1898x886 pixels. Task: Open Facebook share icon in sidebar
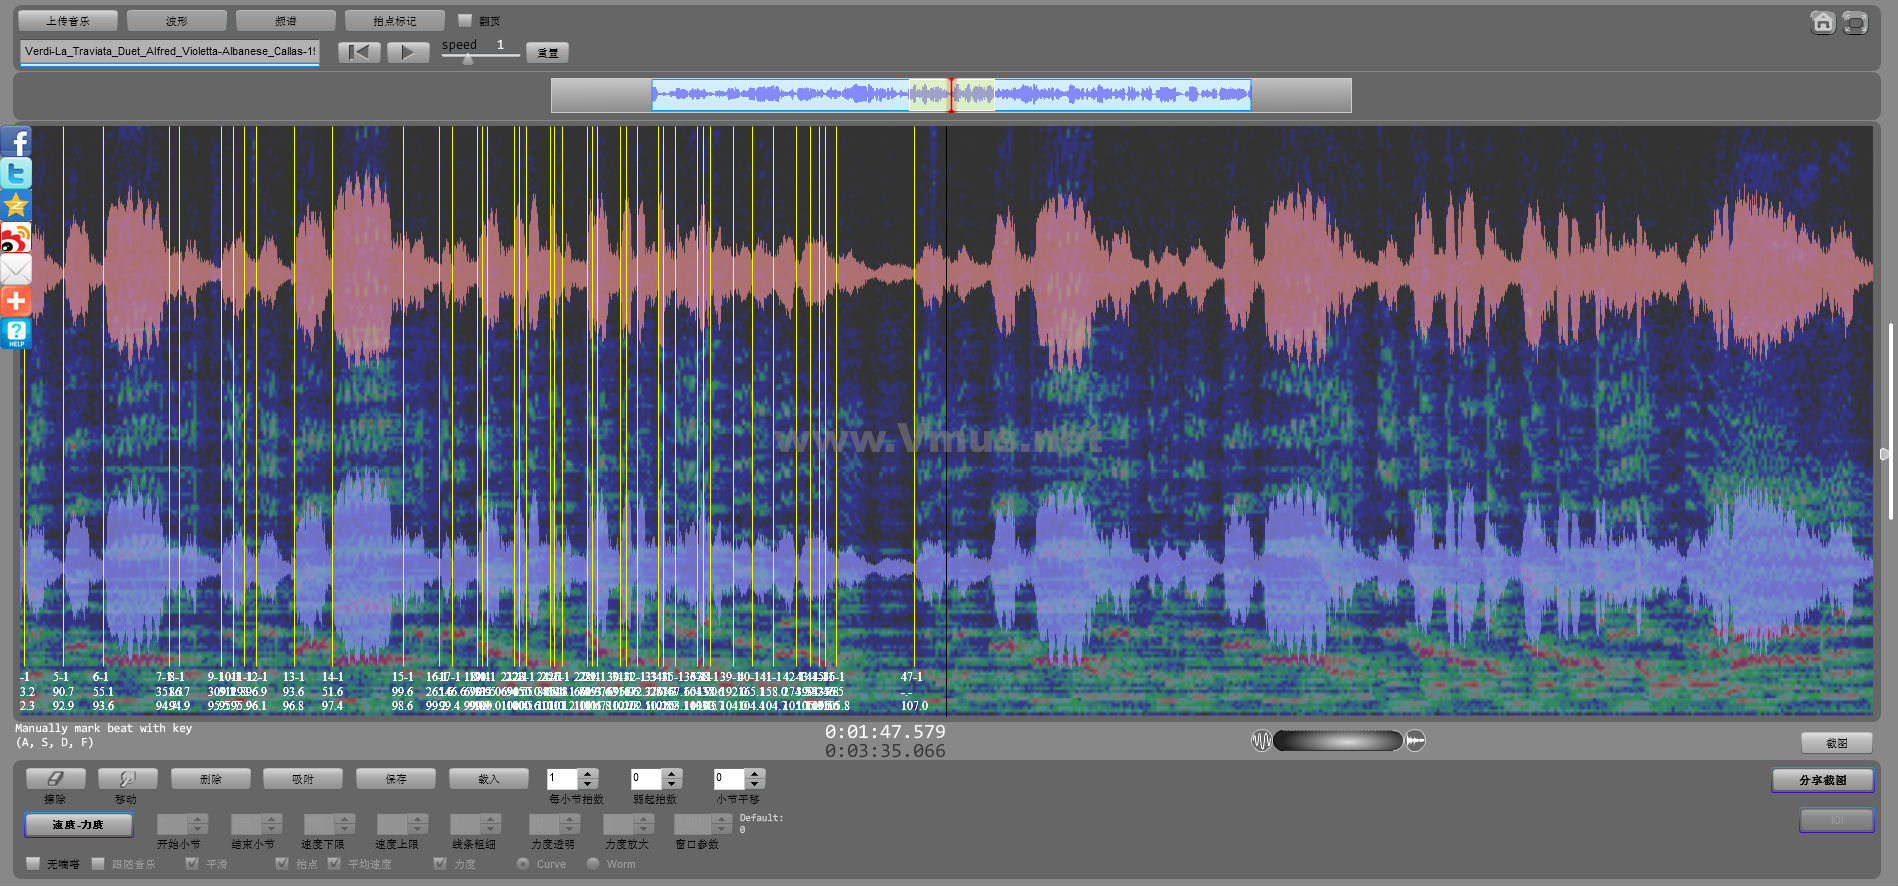pyautogui.click(x=16, y=142)
